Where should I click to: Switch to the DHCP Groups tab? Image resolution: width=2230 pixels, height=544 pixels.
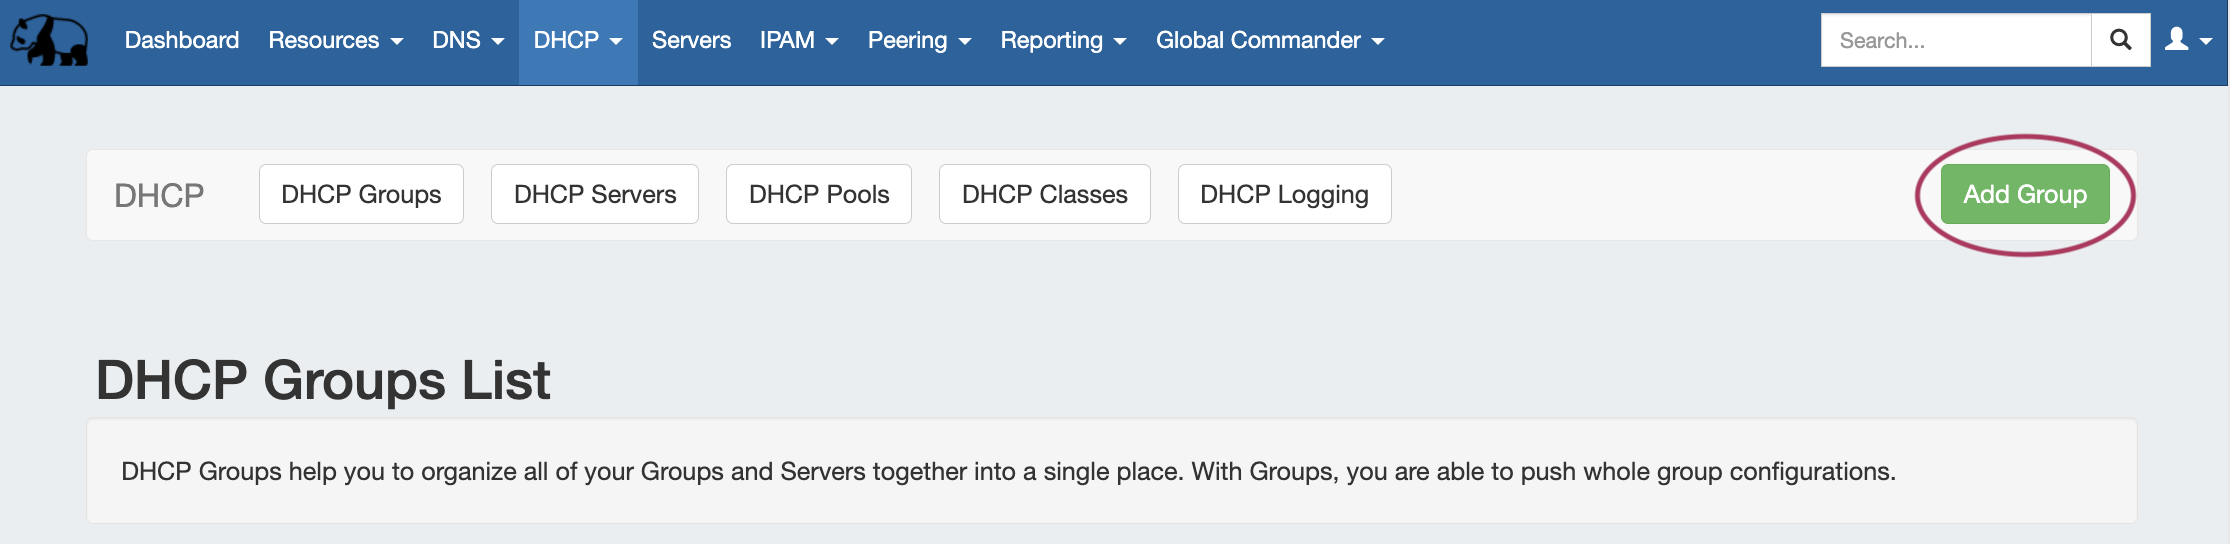coord(361,194)
